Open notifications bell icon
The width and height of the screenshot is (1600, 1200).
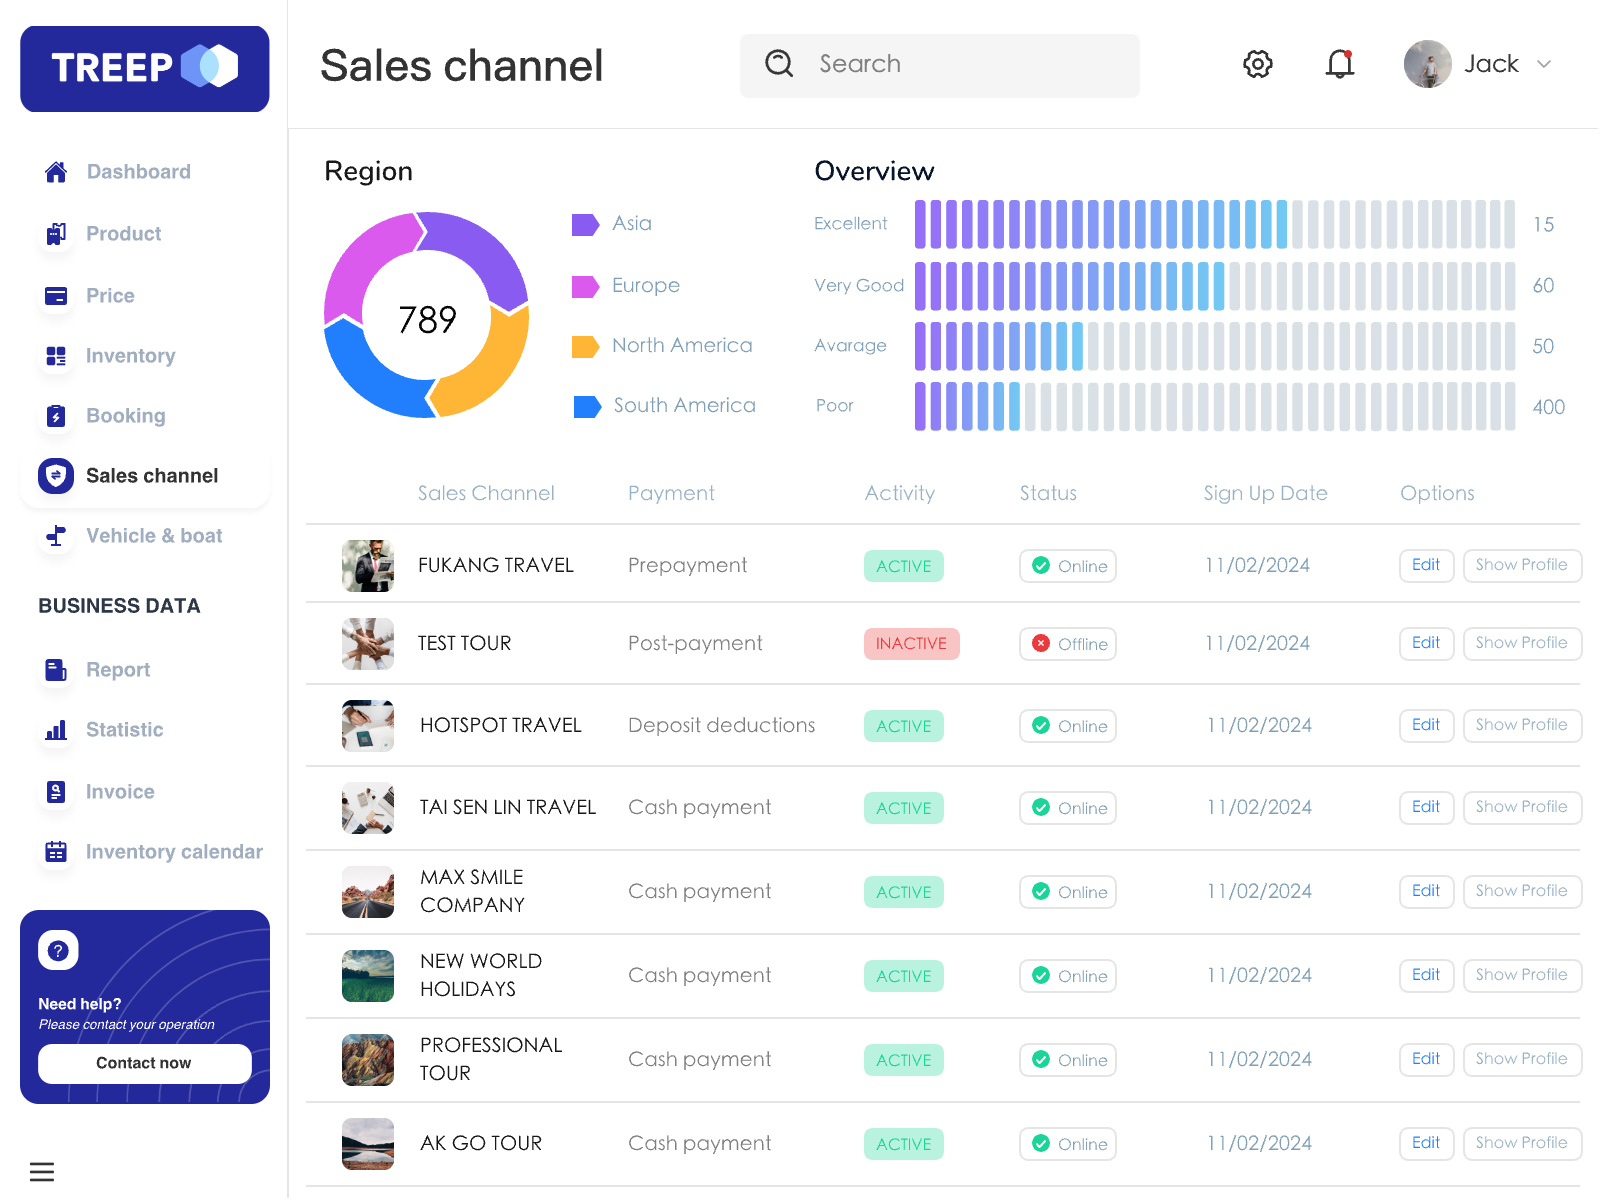(x=1340, y=64)
